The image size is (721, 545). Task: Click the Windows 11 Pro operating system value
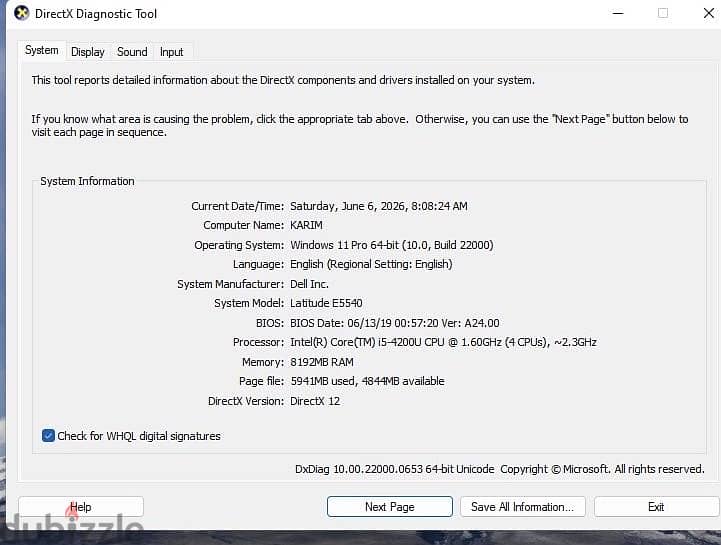pos(392,245)
